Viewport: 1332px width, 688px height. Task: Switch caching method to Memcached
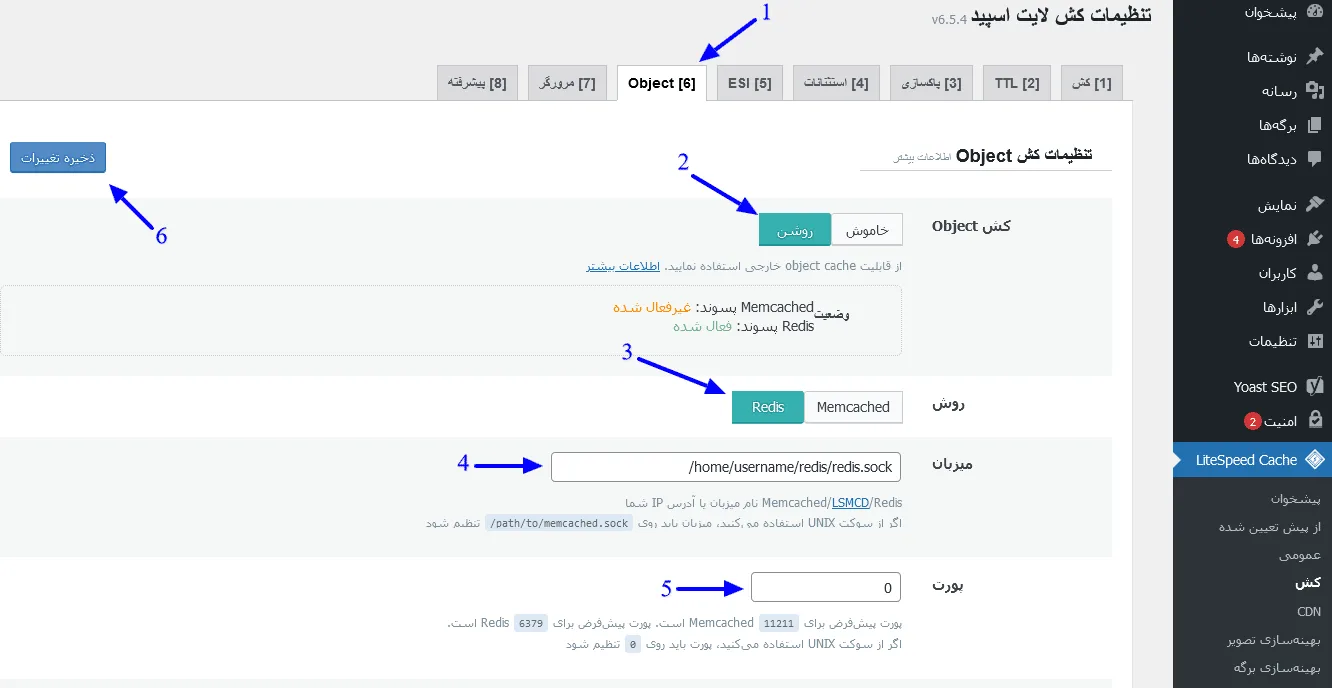pos(853,407)
